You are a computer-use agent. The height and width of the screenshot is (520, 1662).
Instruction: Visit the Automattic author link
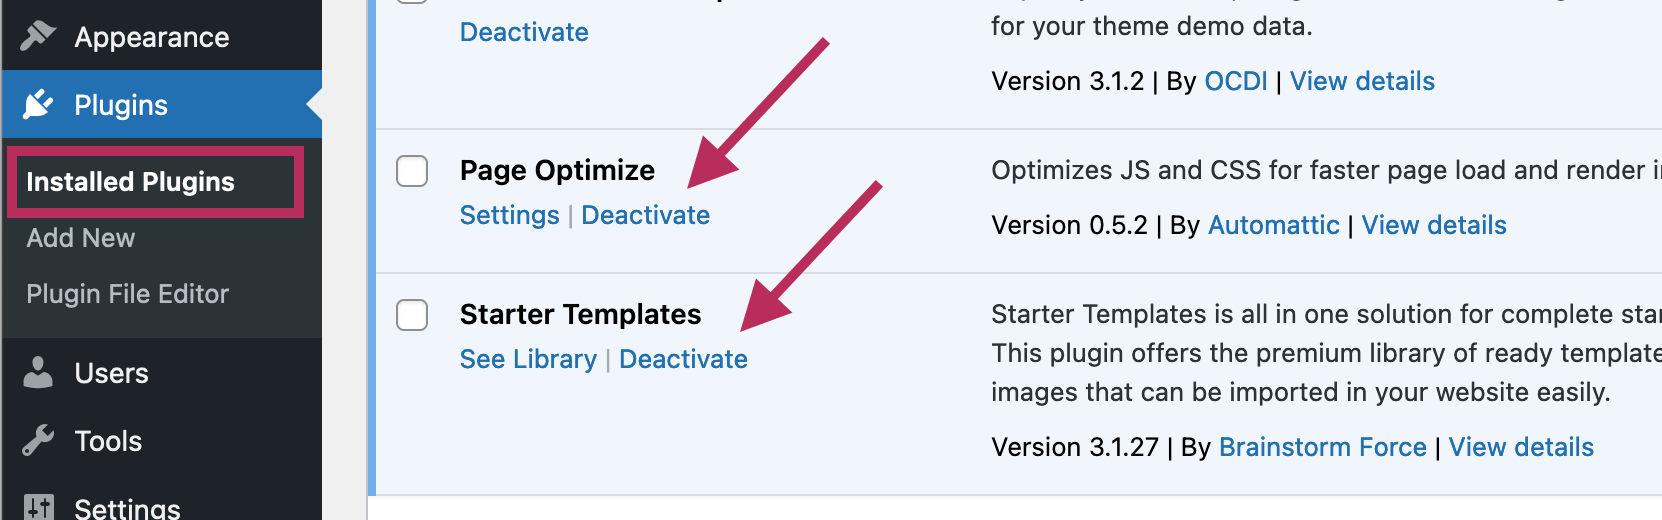(x=1274, y=225)
